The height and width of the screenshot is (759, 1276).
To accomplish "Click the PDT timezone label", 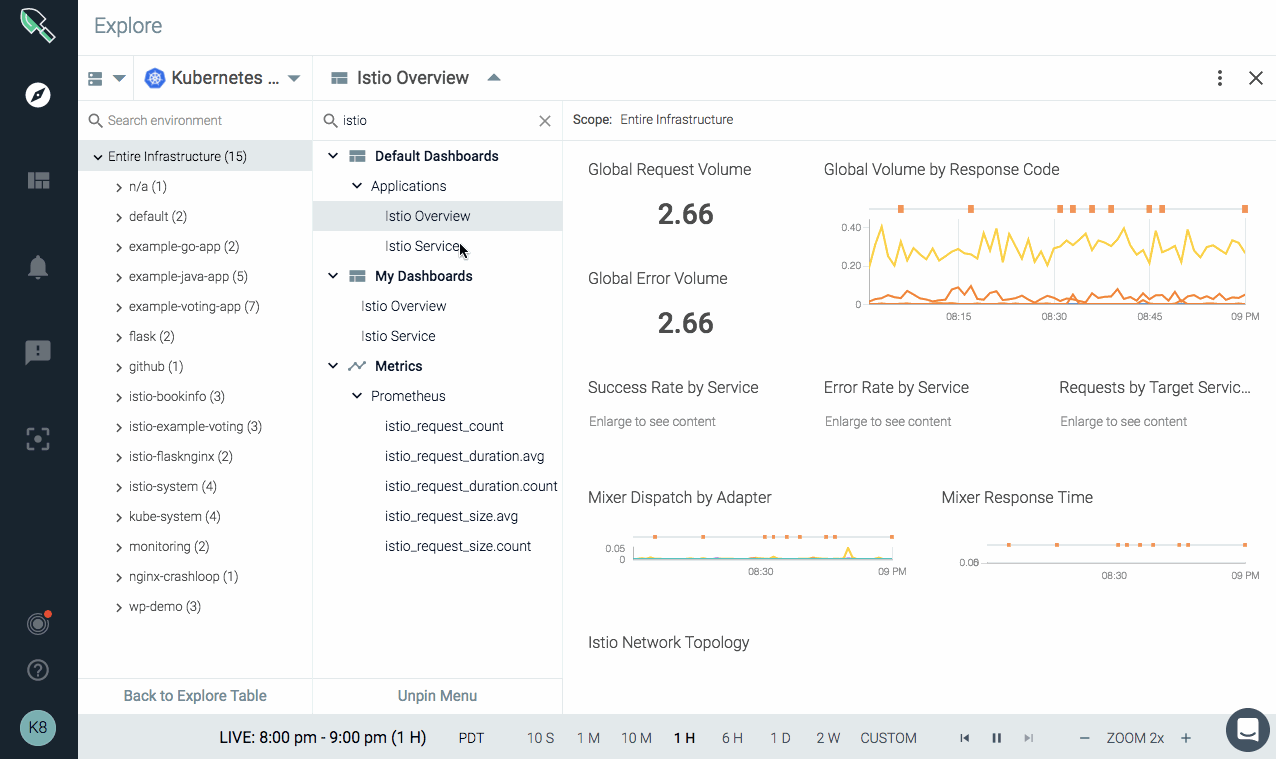I will (x=471, y=738).
